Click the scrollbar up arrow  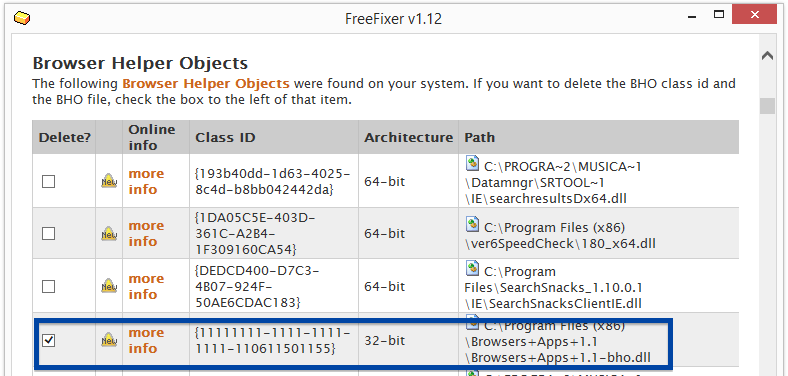point(767,56)
